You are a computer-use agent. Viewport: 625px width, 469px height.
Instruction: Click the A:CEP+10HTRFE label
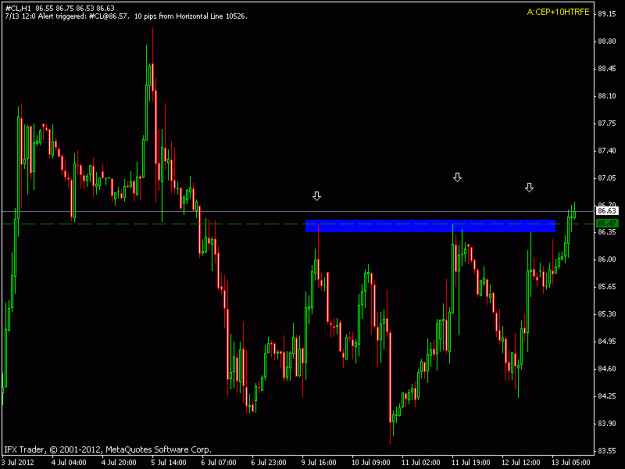558,12
